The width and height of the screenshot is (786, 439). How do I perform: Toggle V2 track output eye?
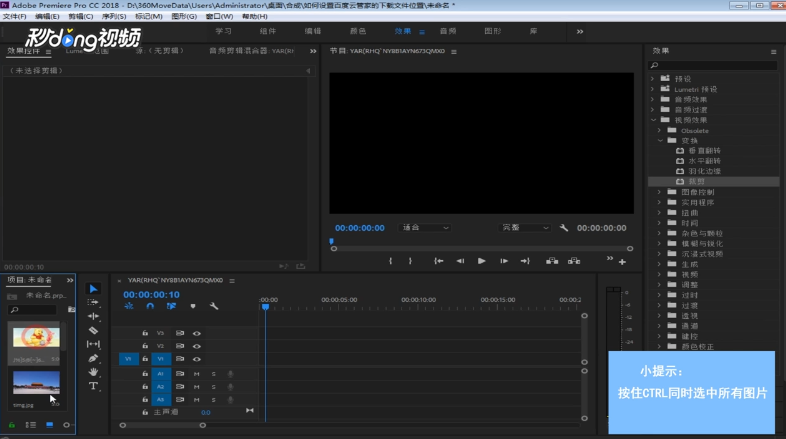[197, 346]
